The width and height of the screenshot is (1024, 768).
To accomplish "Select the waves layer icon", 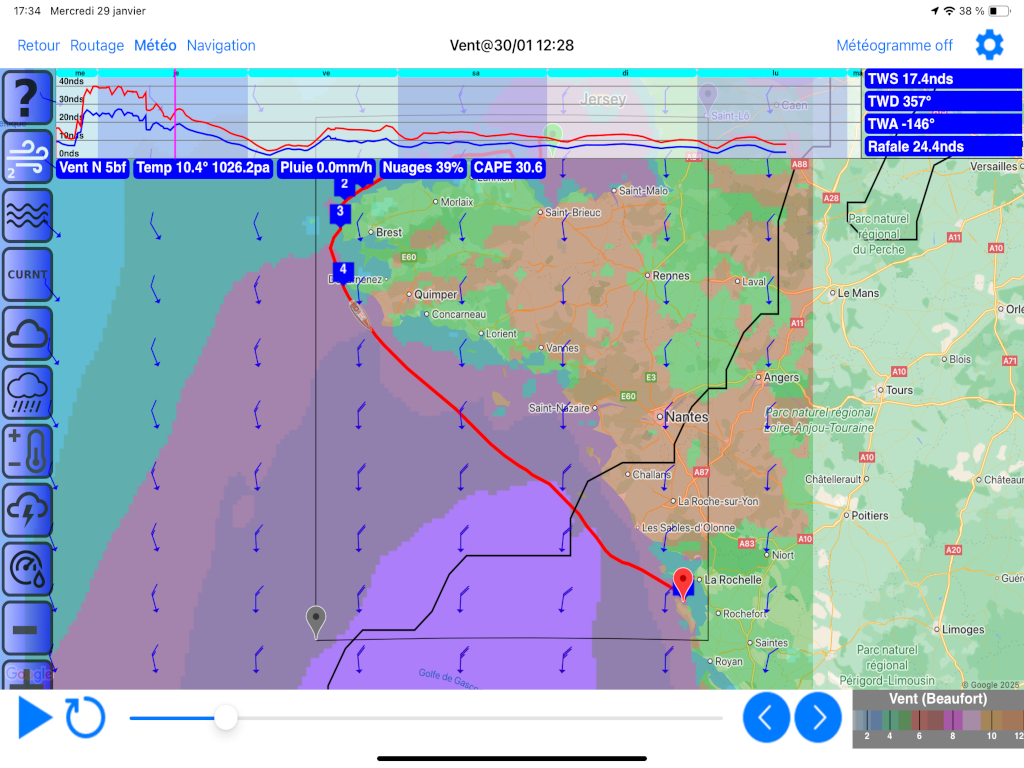I will [x=27, y=216].
